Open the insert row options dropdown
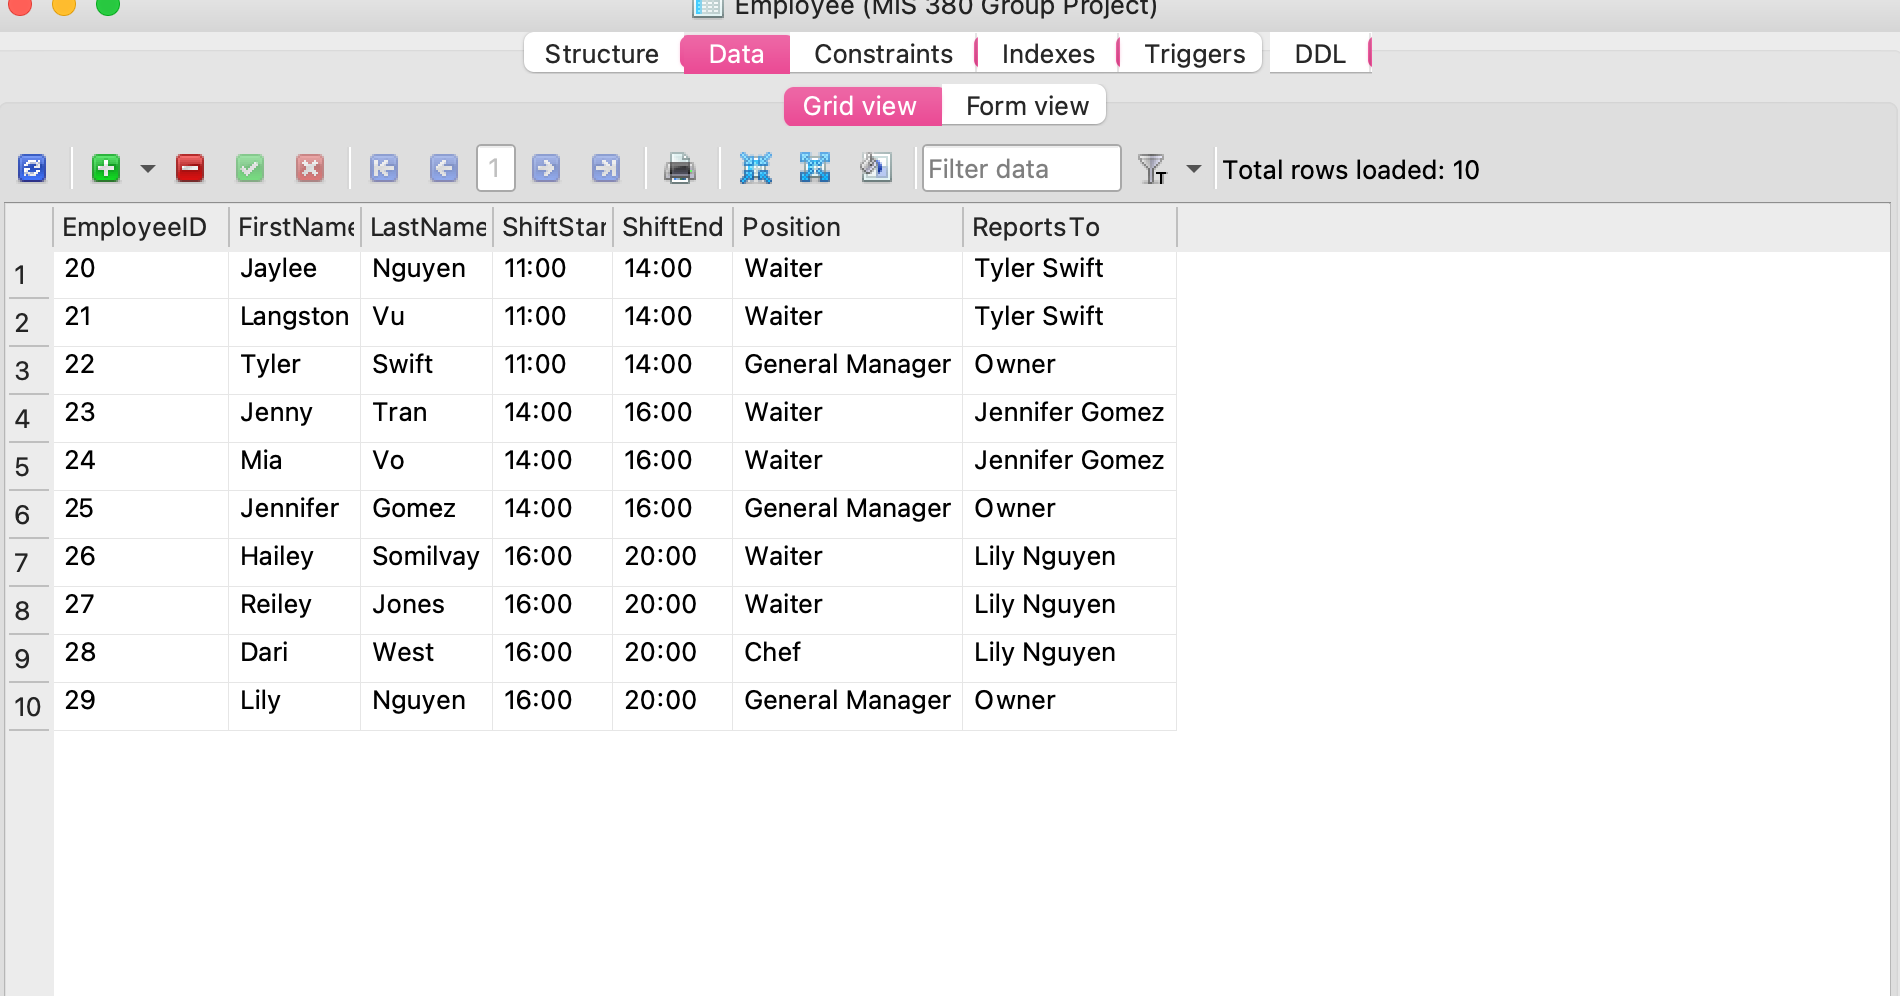1900x996 pixels. 148,168
